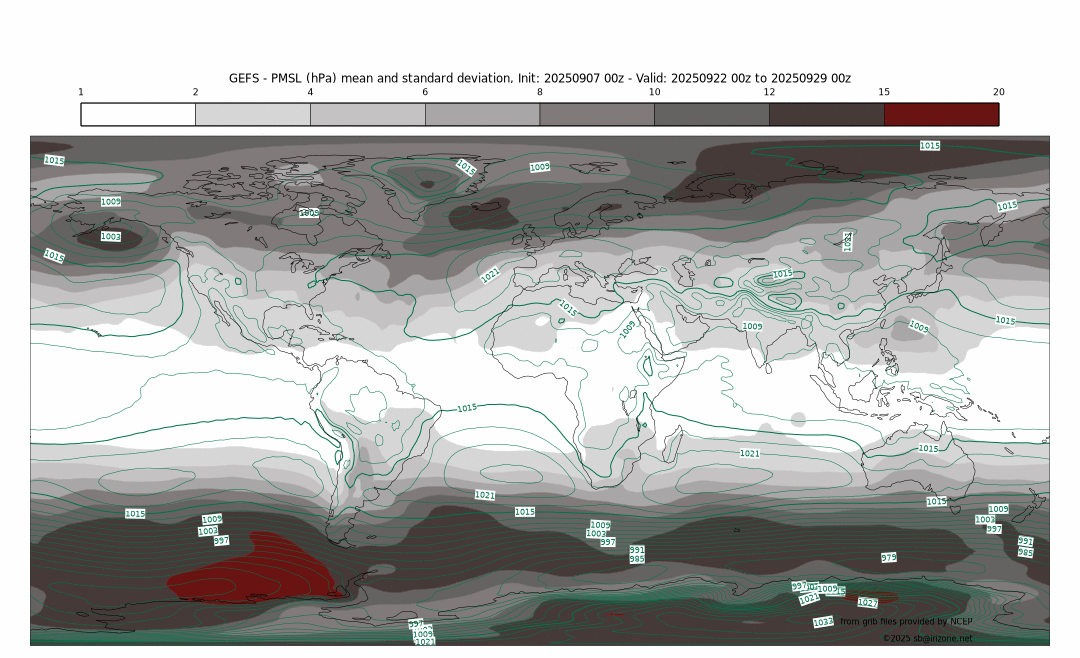Image resolution: width=1080 pixels, height=658 pixels.
Task: Select the 1009 label over India
Action: point(753,326)
